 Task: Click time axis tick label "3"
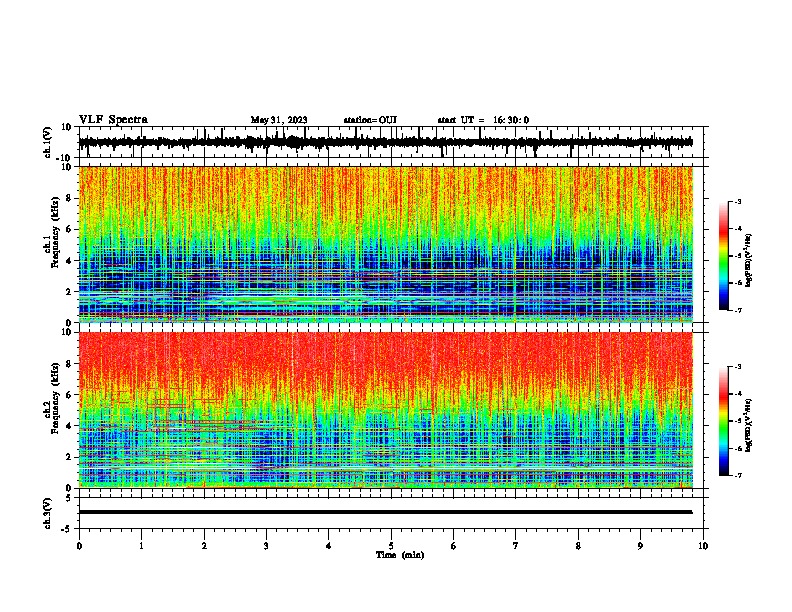(266, 546)
